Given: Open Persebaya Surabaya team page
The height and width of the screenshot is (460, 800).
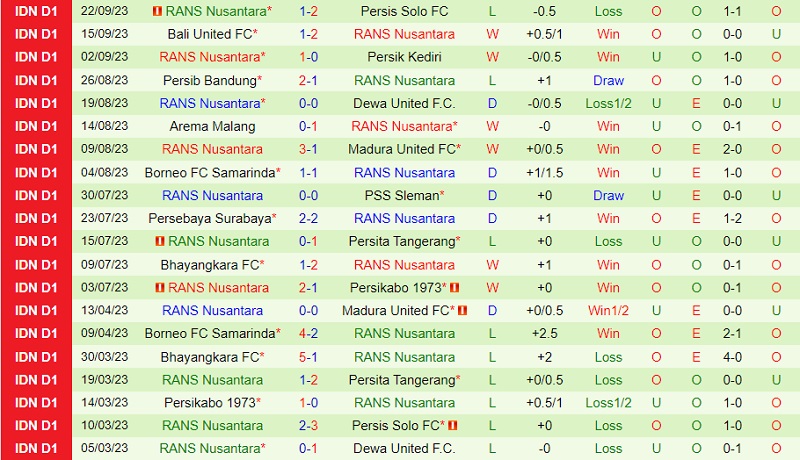Looking at the screenshot, I should [x=208, y=218].
